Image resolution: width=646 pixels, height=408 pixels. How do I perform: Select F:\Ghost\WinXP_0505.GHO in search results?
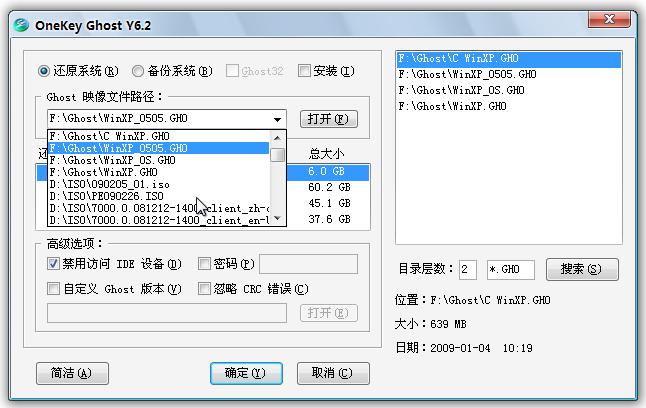click(509, 75)
